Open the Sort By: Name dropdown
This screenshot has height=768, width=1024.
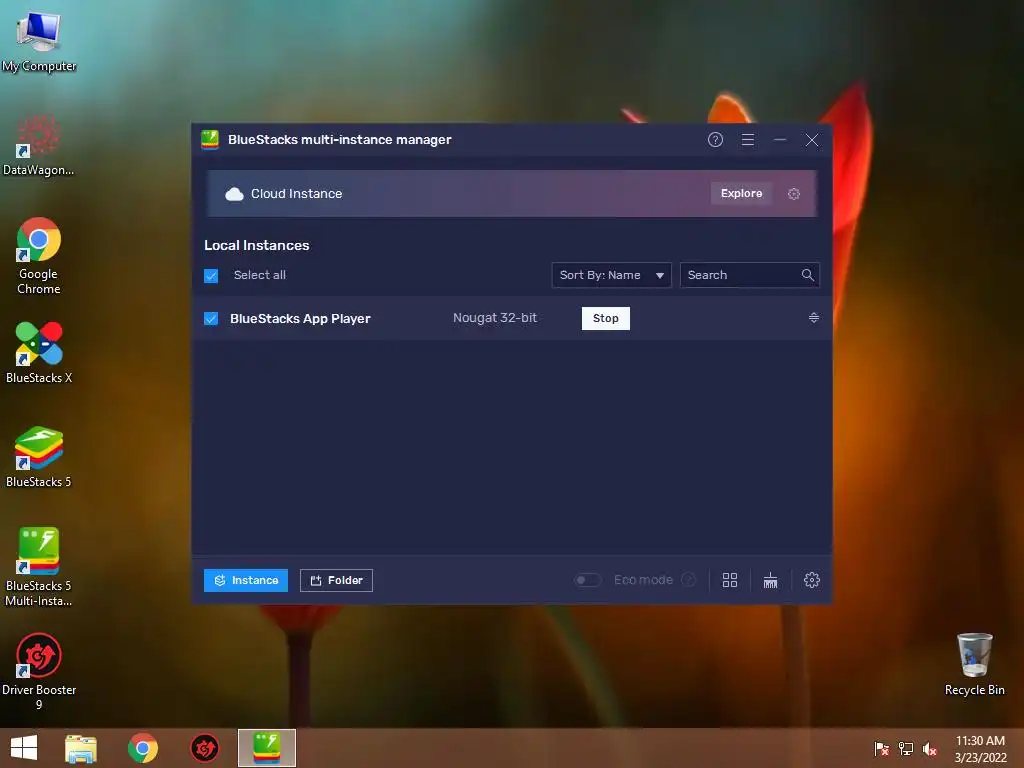click(x=611, y=275)
